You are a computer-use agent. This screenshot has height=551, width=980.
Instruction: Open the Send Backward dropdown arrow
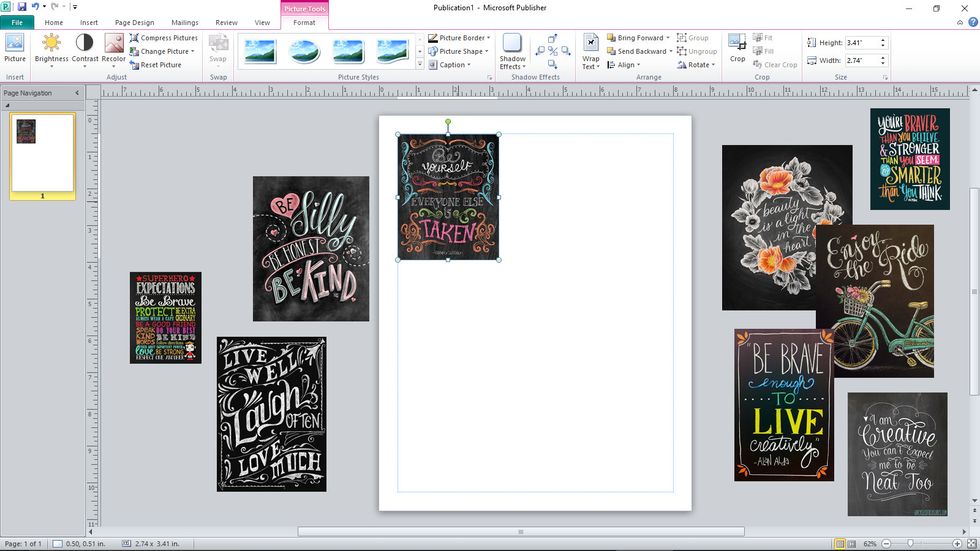pos(671,51)
